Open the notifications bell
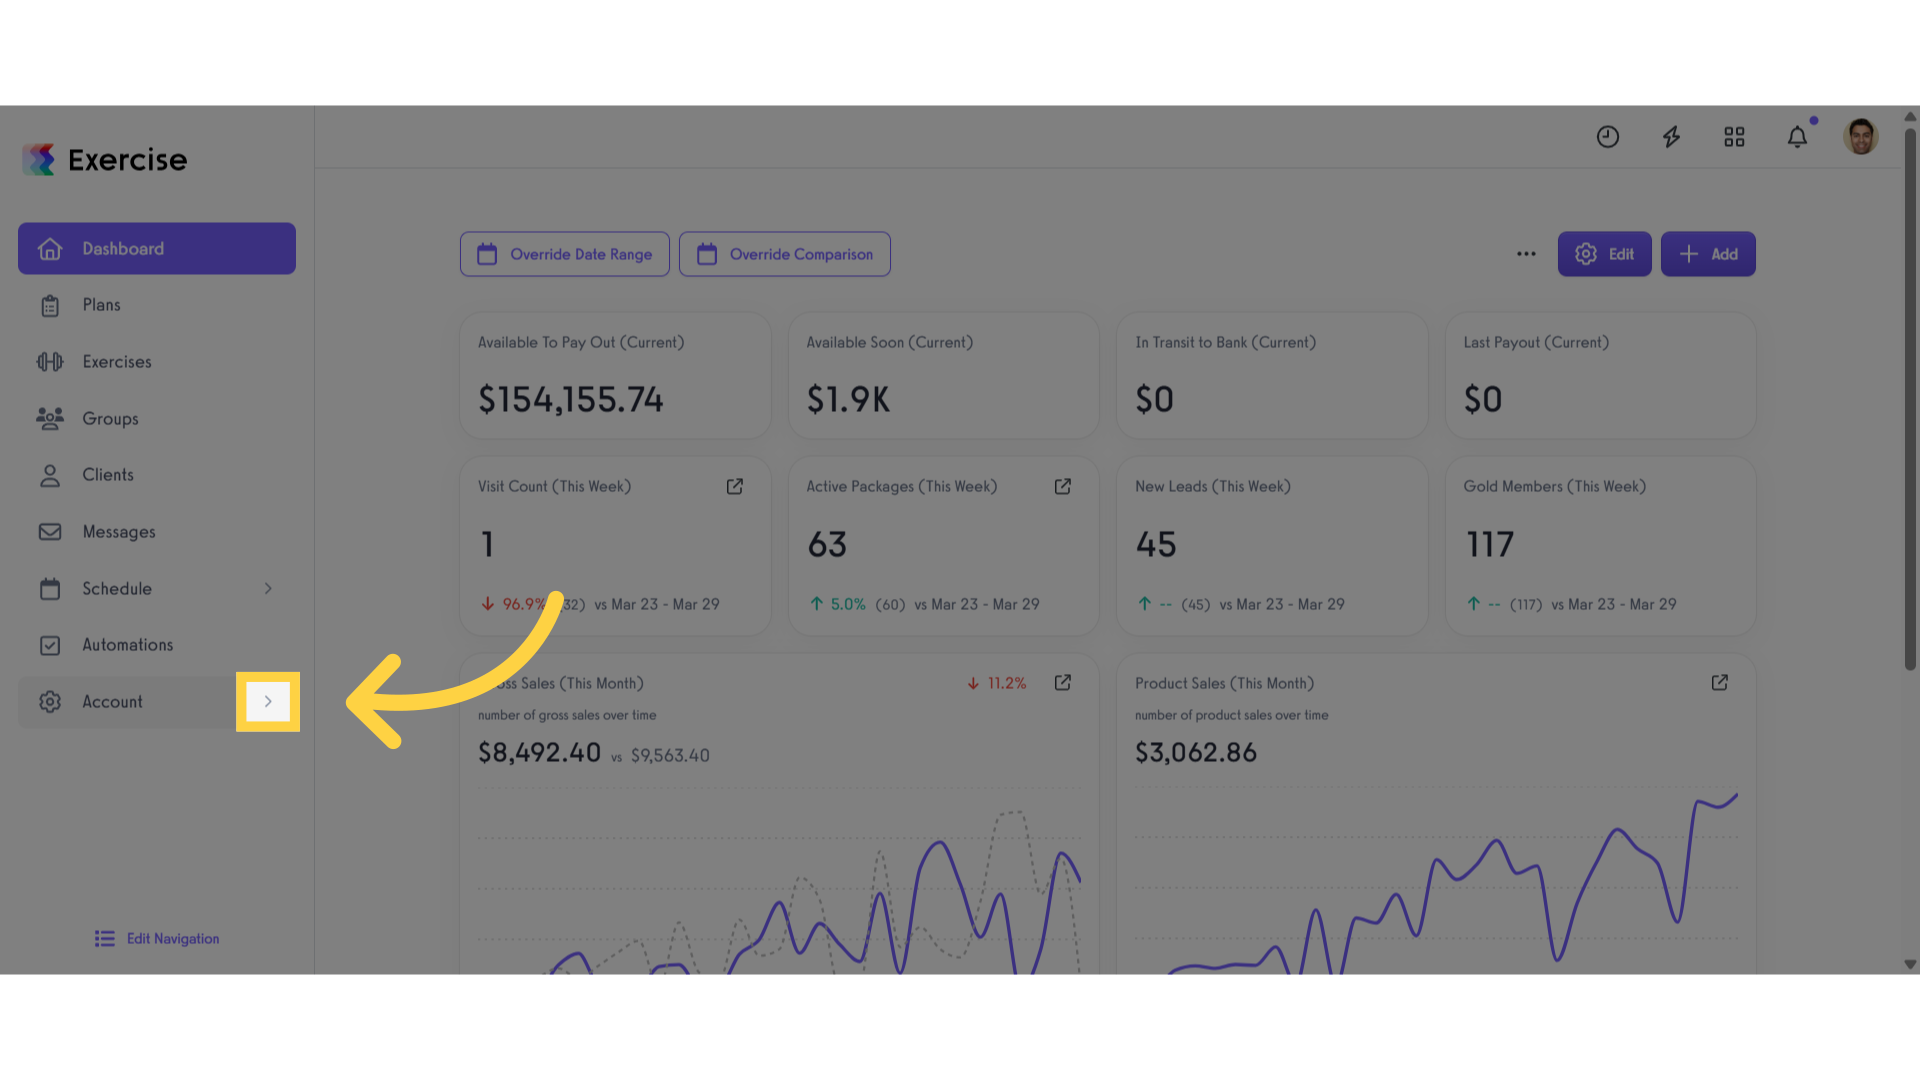This screenshot has width=1920, height=1080. [x=1797, y=137]
